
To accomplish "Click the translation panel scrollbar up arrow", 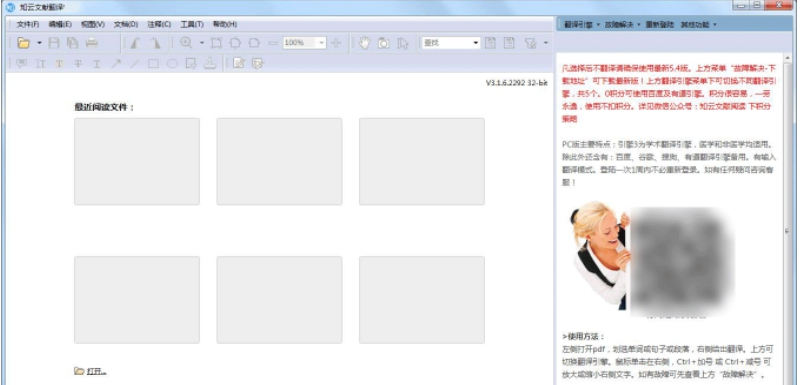I will click(x=788, y=58).
